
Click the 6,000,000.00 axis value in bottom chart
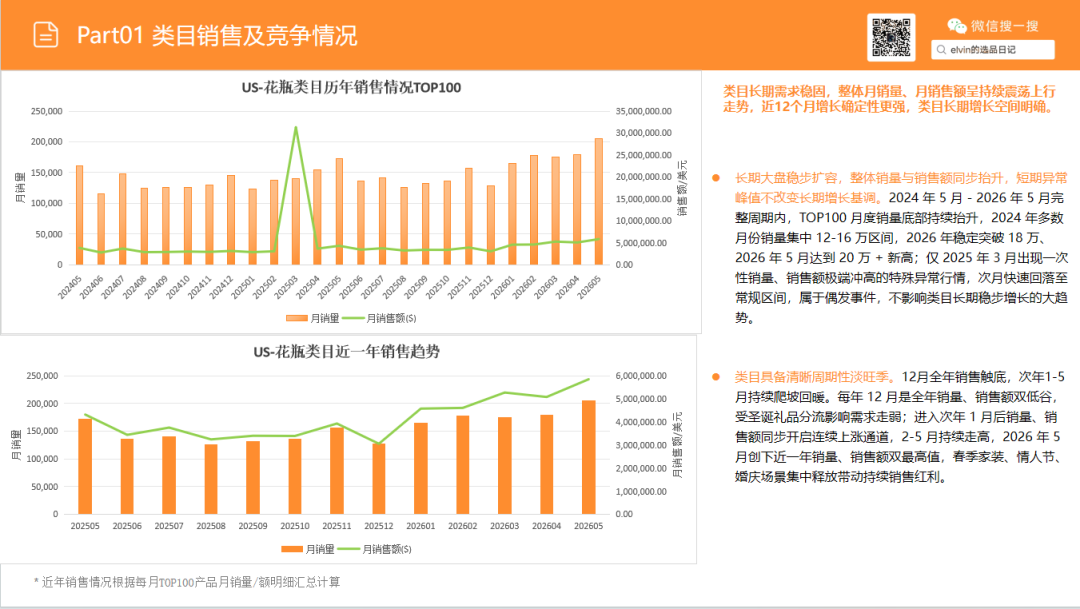pos(641,375)
